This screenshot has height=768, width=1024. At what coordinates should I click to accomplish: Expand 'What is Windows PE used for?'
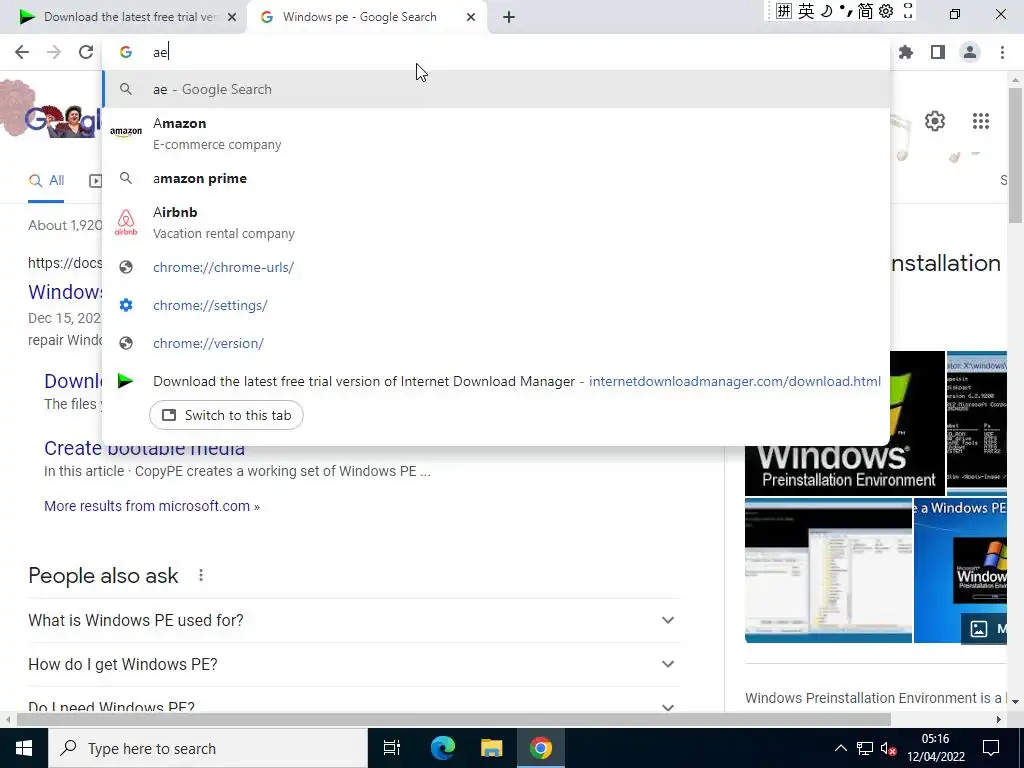[x=353, y=620]
